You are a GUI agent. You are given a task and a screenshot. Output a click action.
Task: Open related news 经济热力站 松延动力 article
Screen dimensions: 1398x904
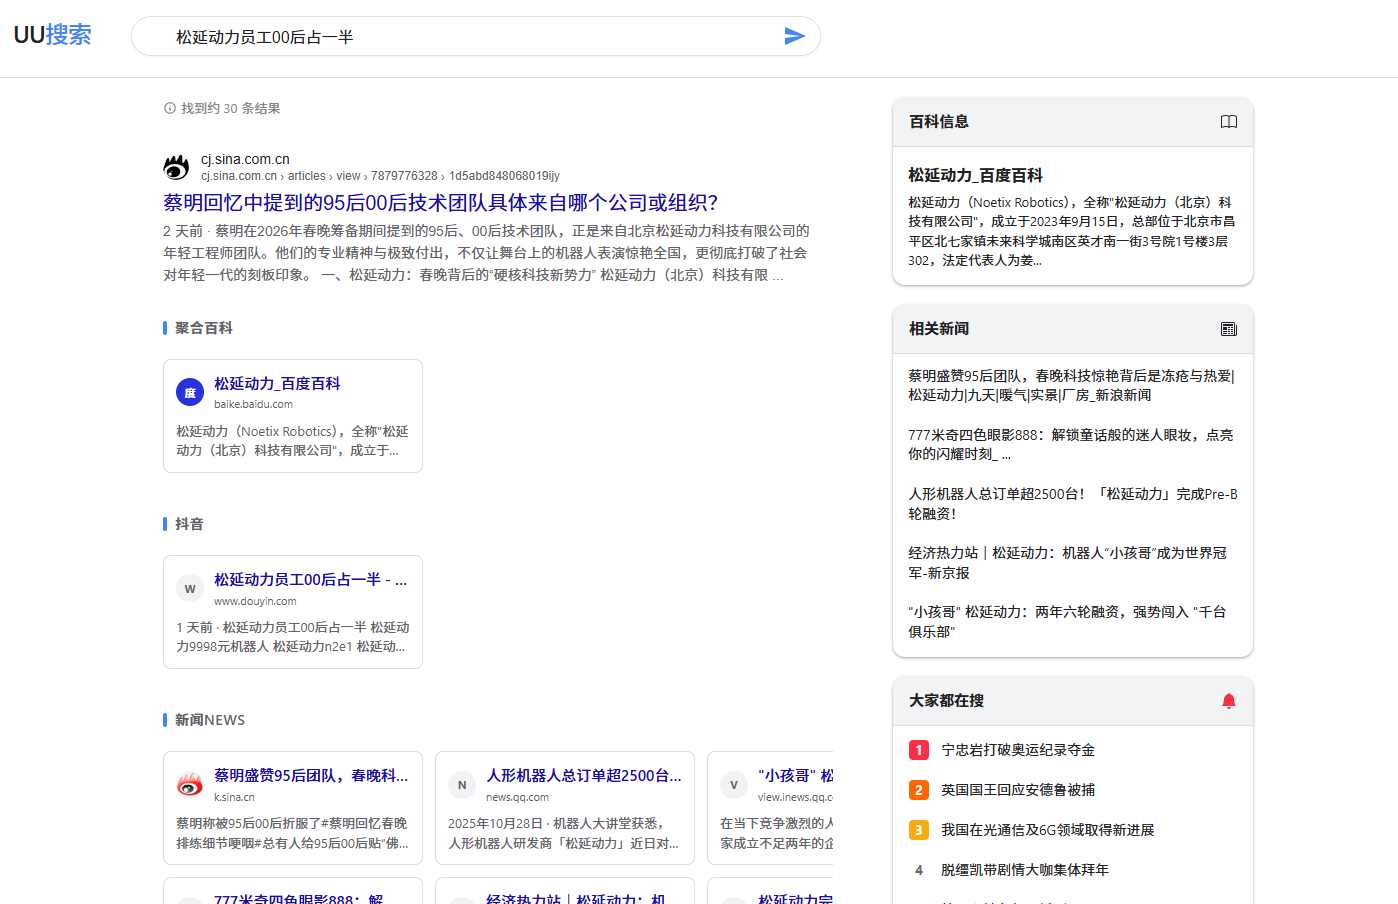click(x=1067, y=562)
